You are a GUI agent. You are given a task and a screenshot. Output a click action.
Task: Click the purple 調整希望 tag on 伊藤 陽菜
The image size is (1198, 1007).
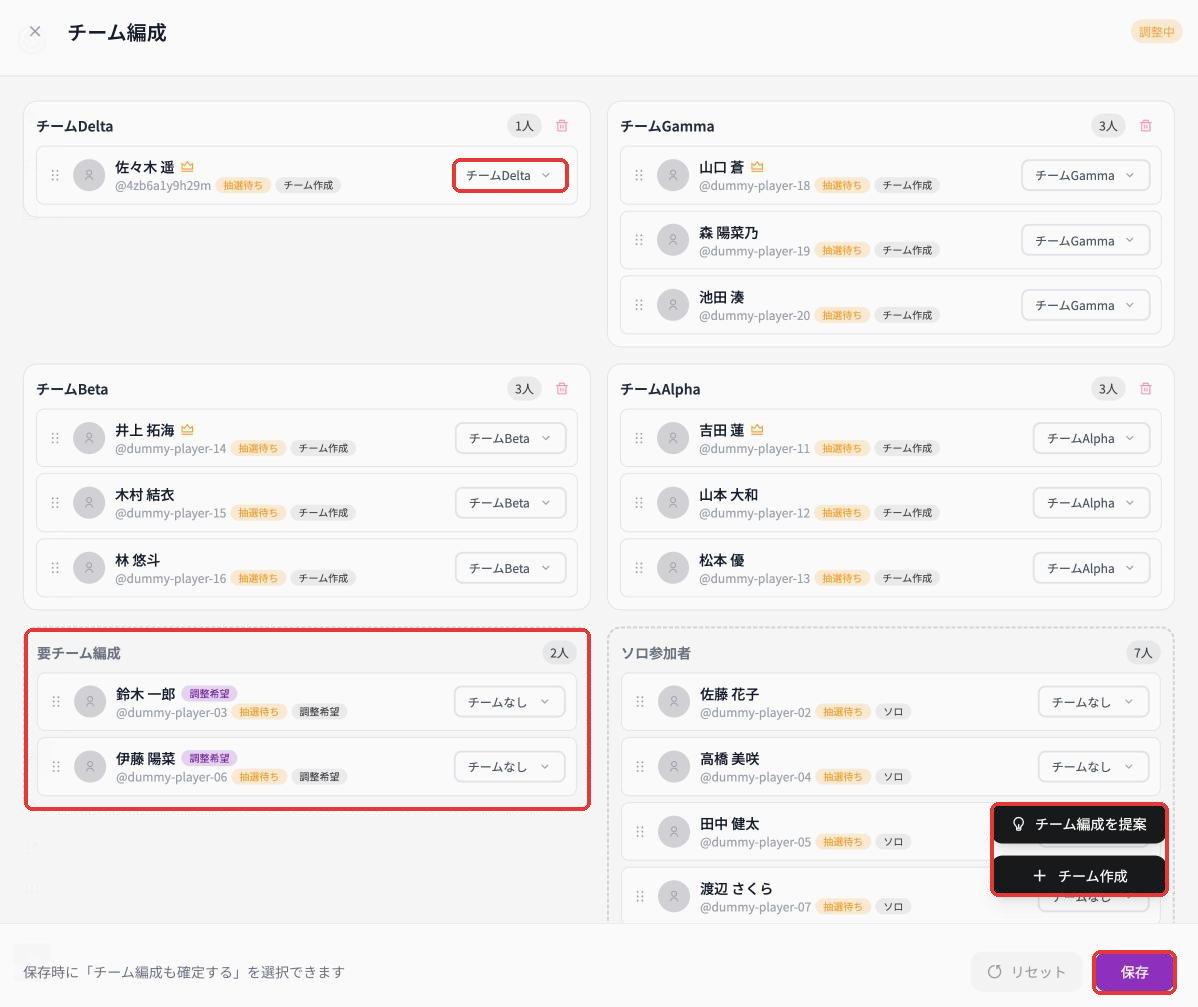[x=209, y=759]
